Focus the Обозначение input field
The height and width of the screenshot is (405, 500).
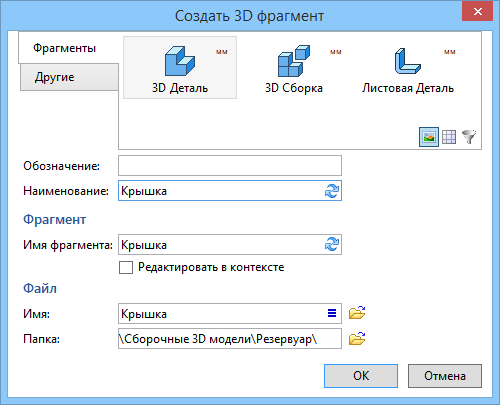pyautogui.click(x=230, y=165)
